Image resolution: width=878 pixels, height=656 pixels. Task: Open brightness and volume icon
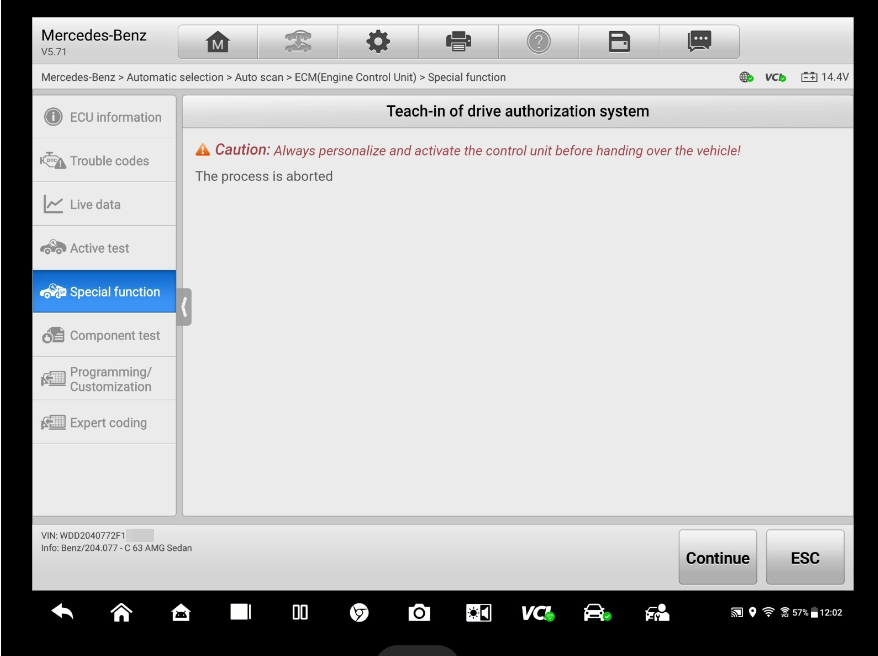coord(479,613)
